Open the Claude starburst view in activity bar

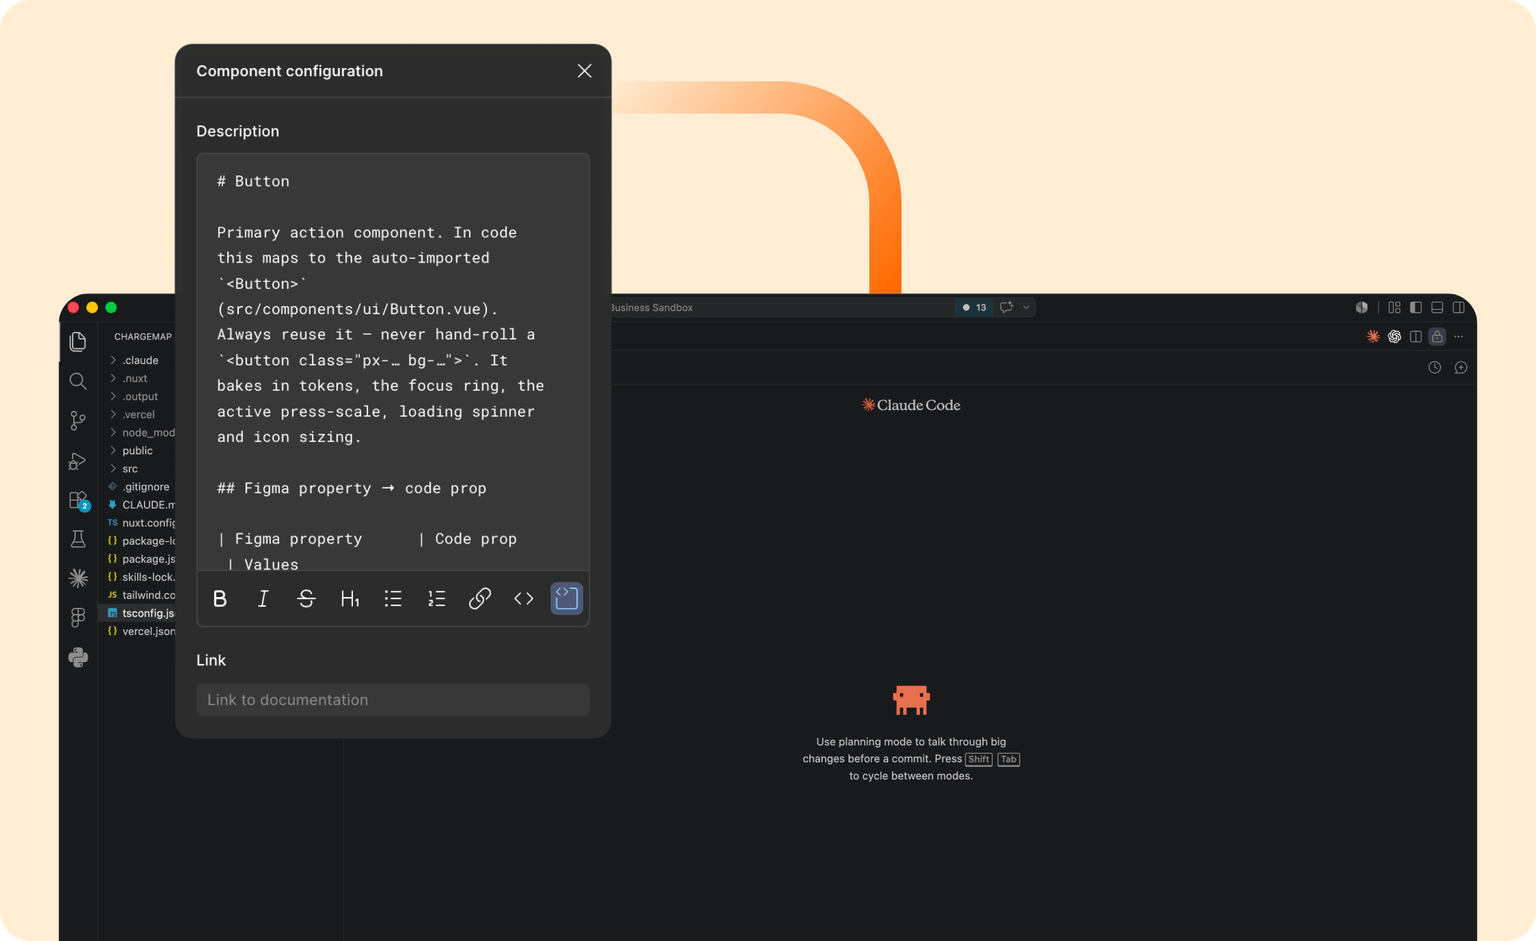[x=78, y=578]
